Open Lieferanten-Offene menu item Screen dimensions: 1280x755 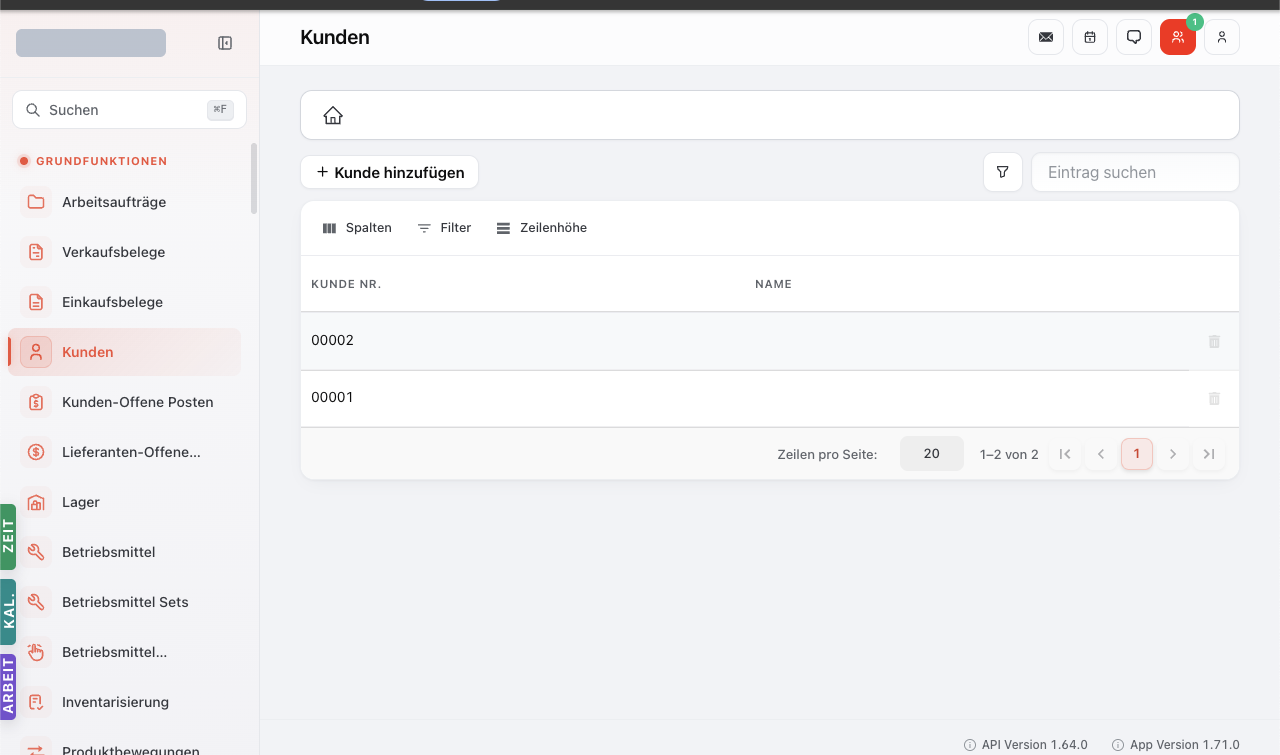click(x=125, y=452)
